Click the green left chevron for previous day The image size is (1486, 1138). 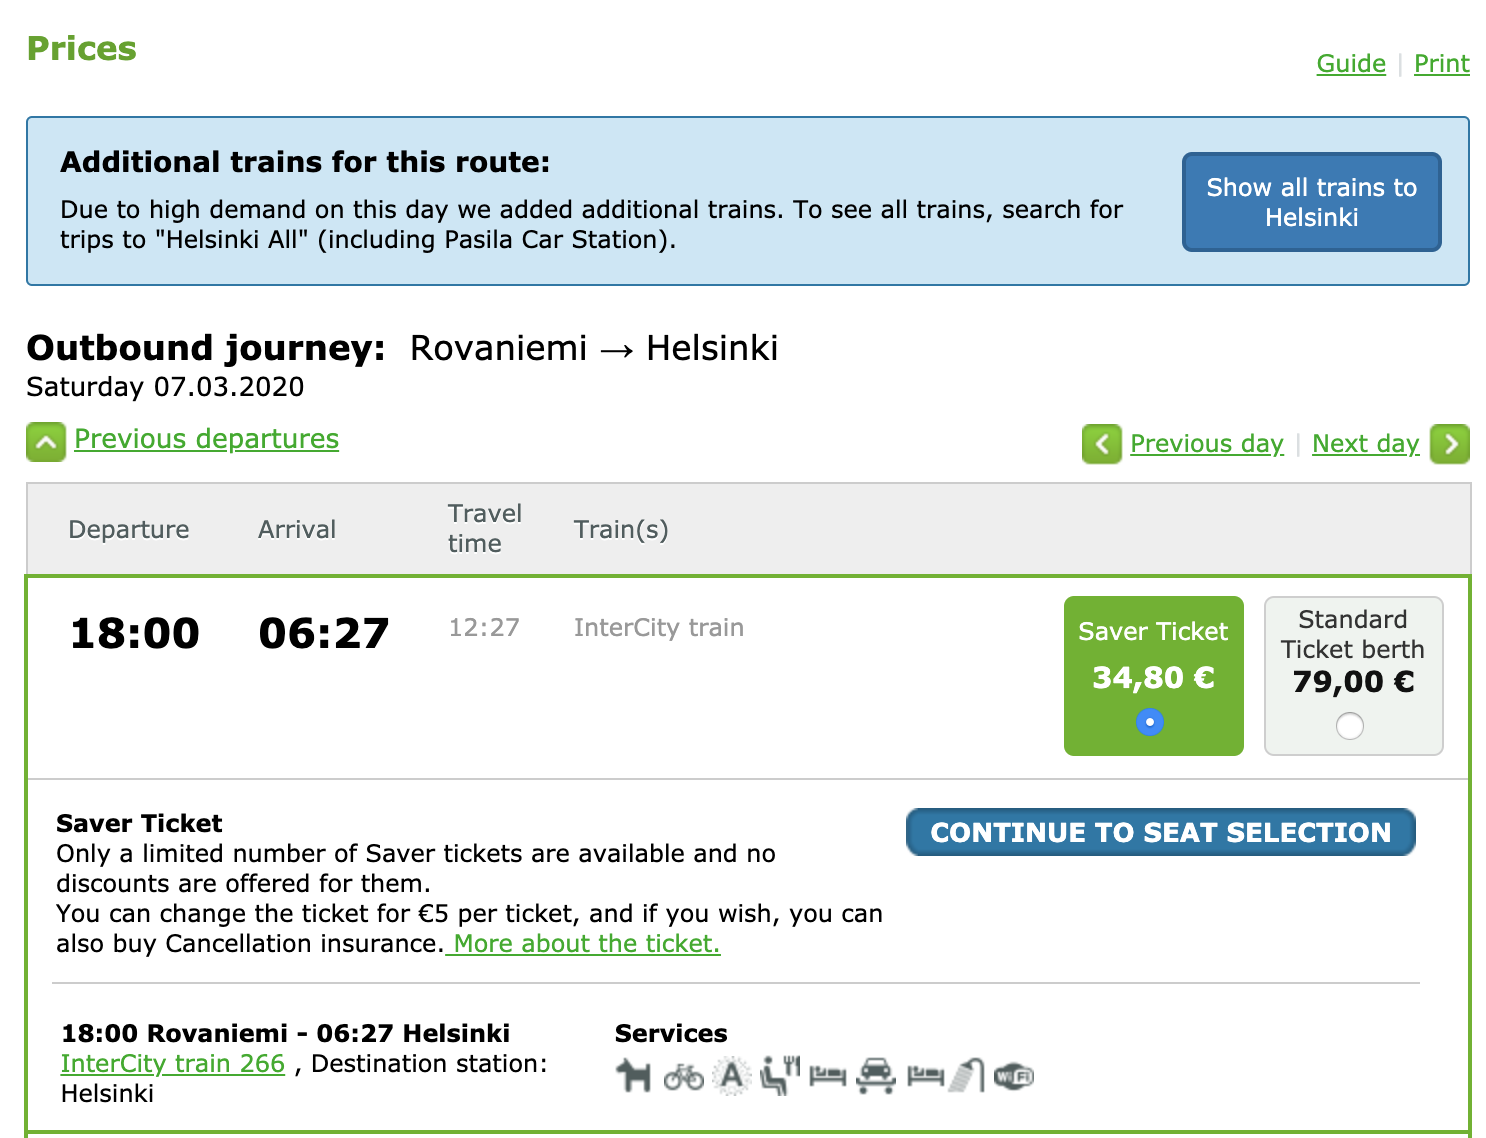click(x=1102, y=444)
